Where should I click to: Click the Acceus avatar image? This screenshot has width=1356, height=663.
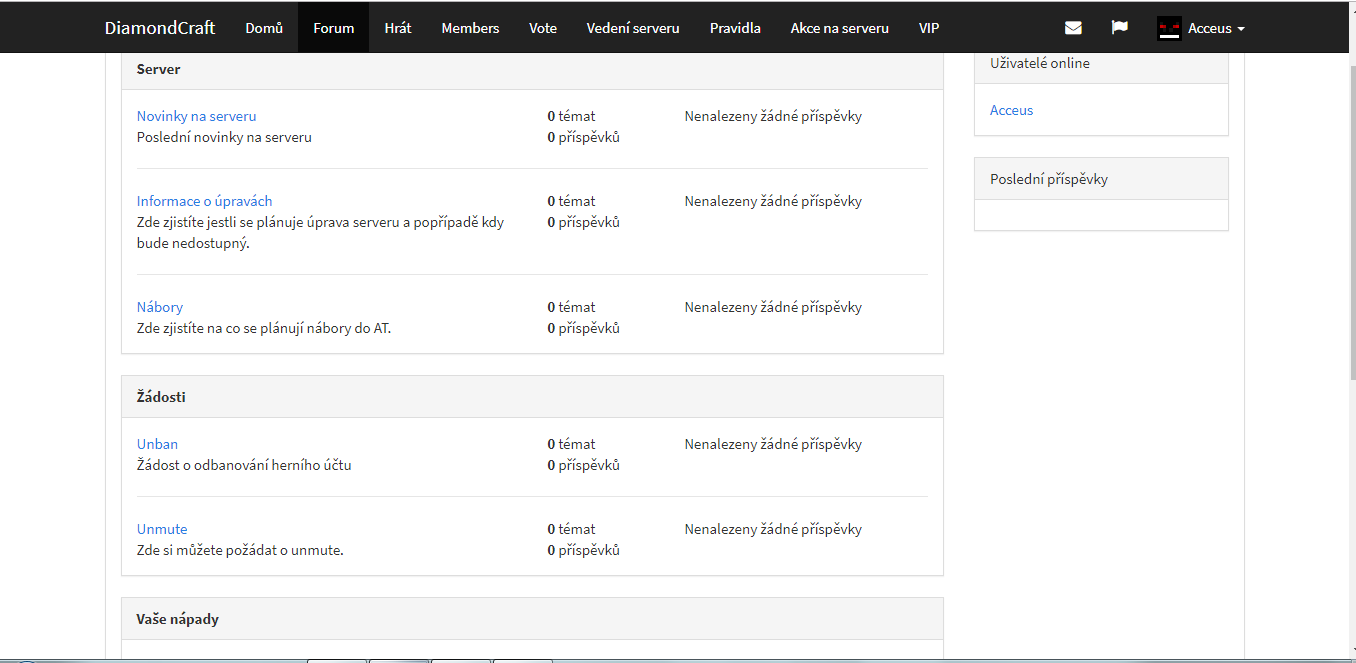[1169, 28]
